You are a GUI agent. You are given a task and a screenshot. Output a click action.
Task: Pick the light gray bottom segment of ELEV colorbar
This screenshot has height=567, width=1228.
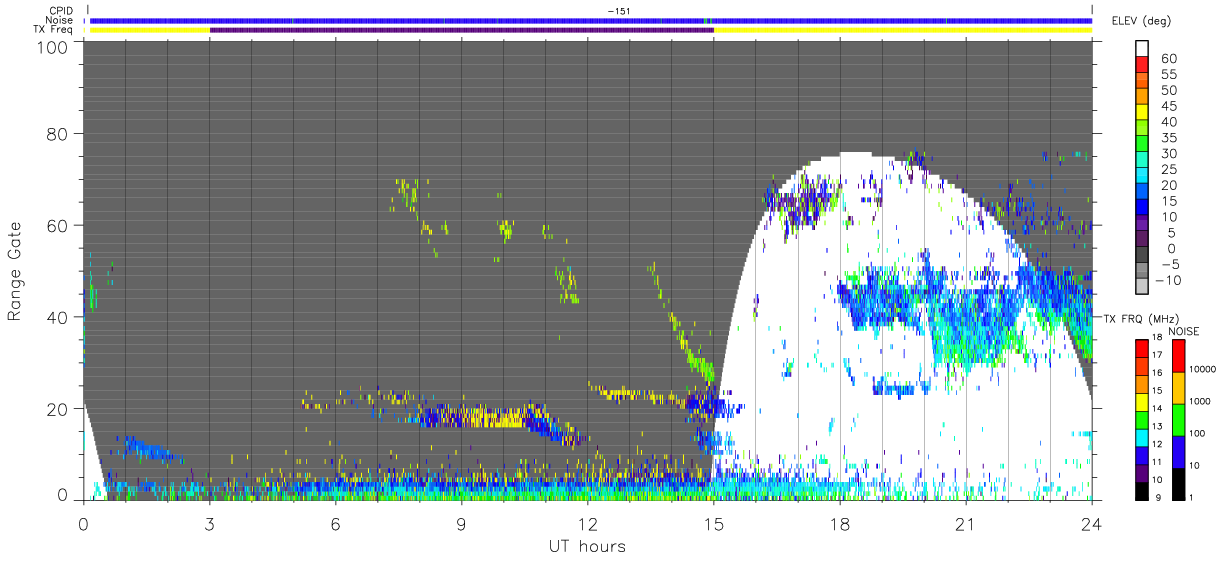[1143, 286]
